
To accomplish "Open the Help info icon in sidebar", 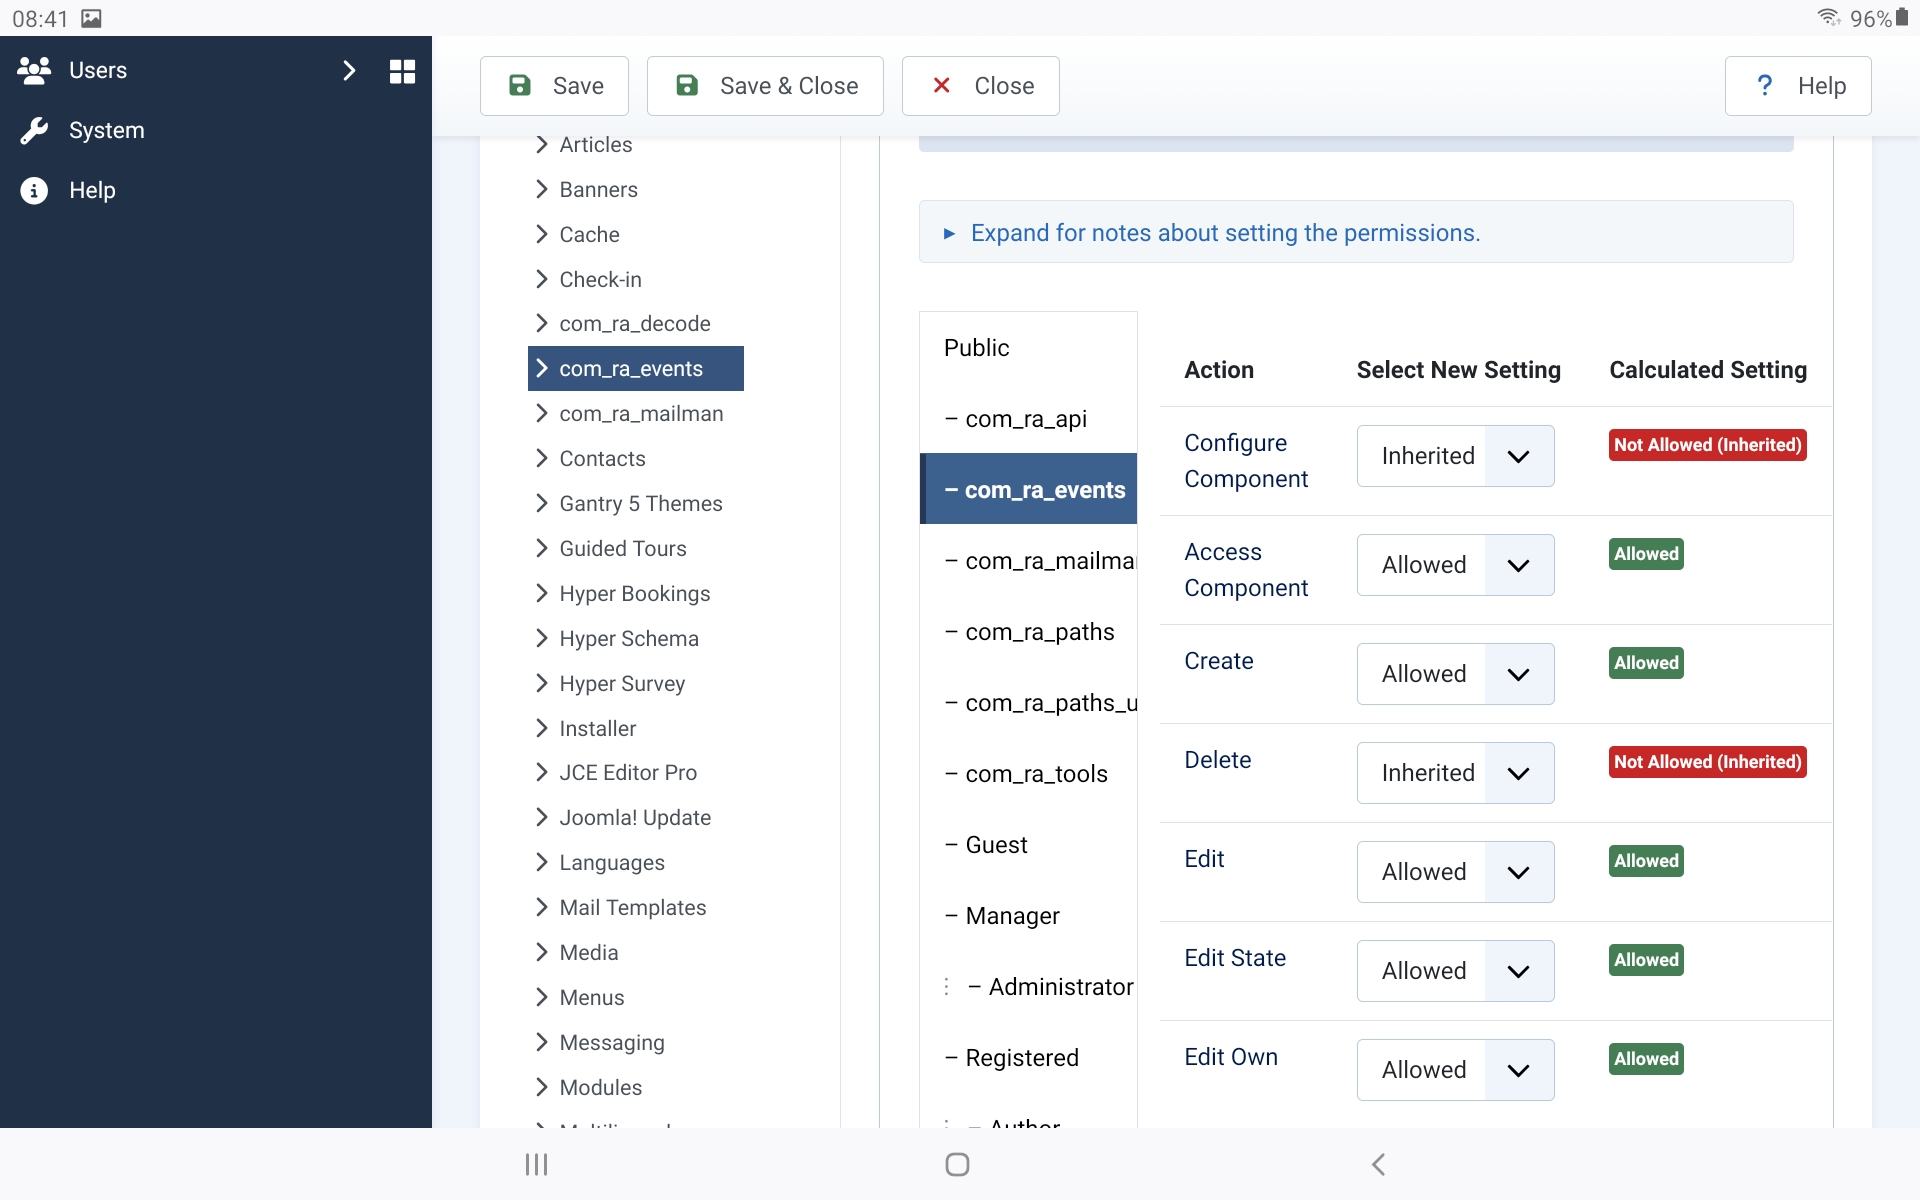I will pos(34,190).
